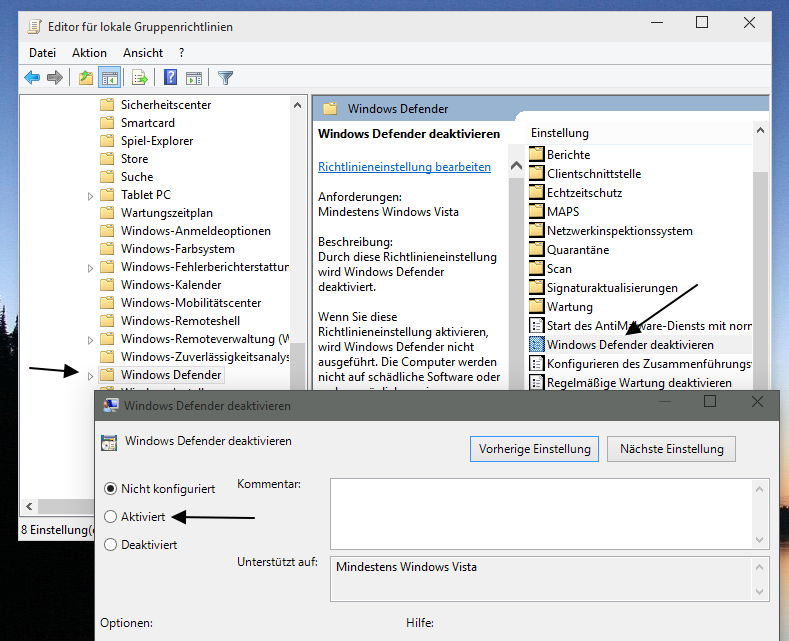789x641 pixels.
Task: Collapse description pane with the chevron up arrow
Action: click(x=516, y=166)
